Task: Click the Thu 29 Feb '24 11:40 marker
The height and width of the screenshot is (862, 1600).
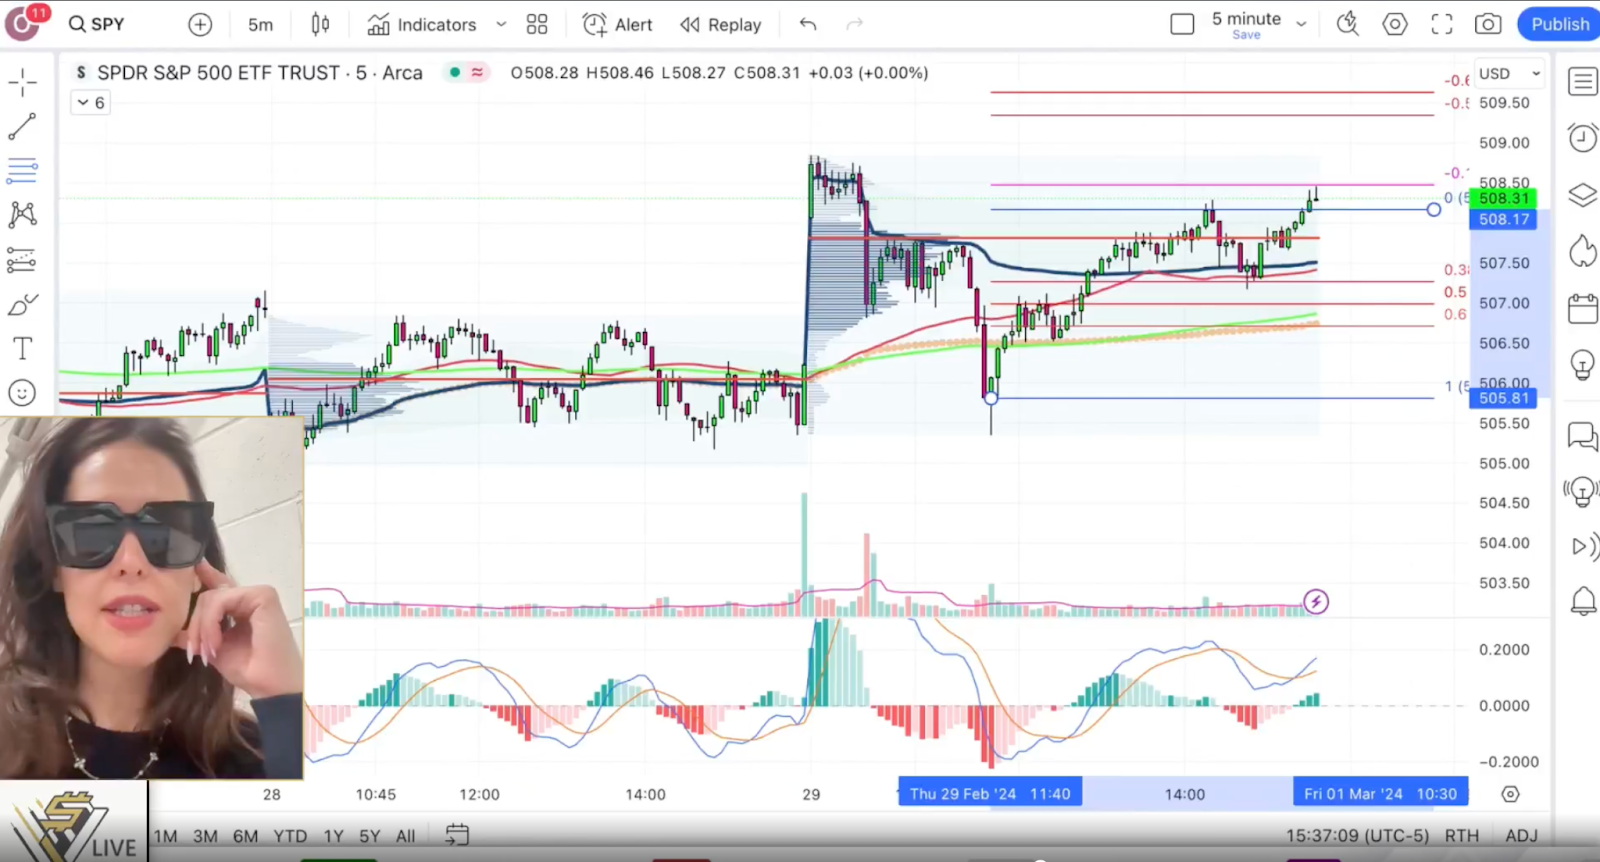Action: [989, 794]
